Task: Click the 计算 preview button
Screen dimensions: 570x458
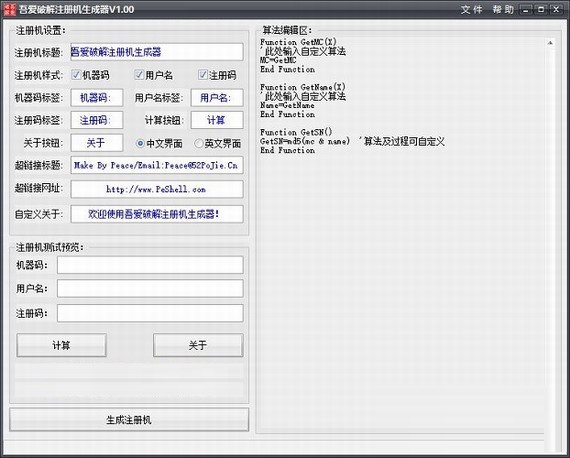Action: [61, 345]
